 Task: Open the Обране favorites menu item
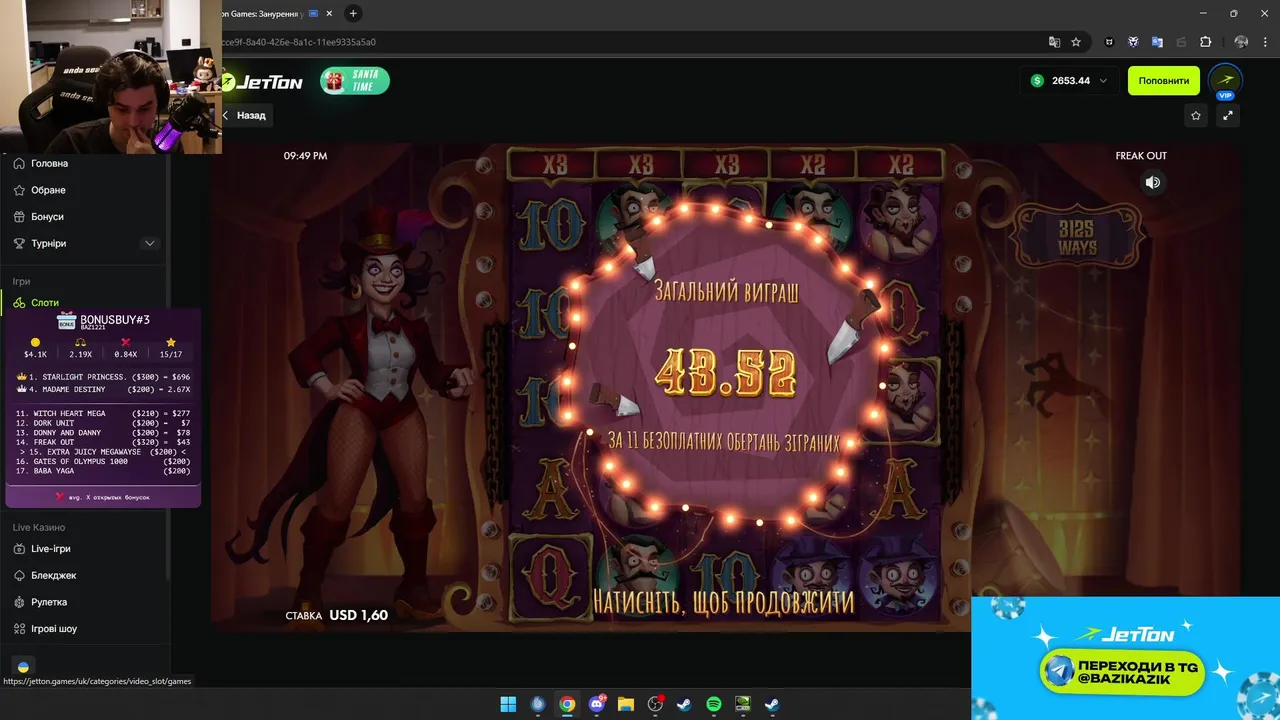[48, 190]
